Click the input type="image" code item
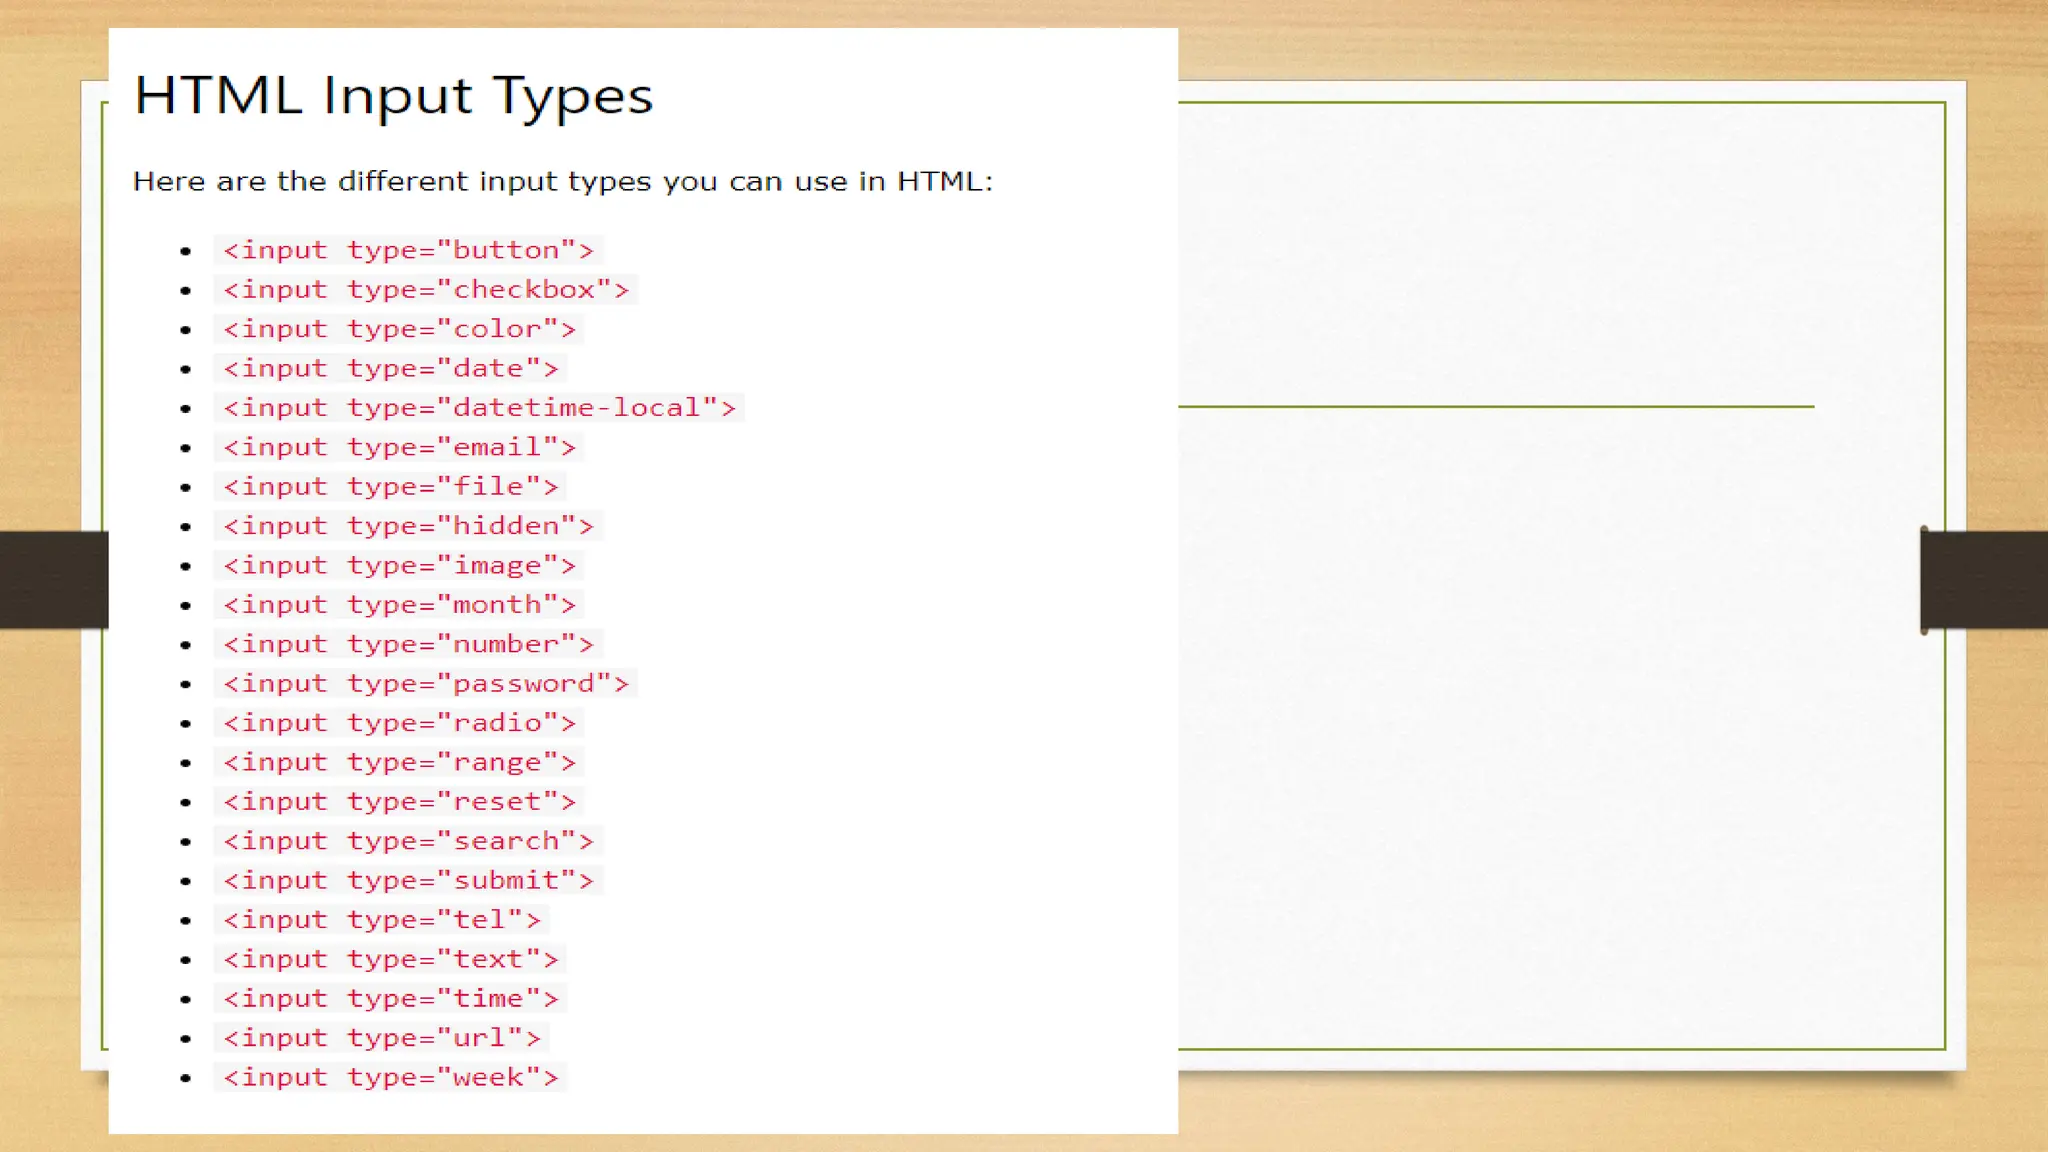2048x1152 pixels. click(399, 566)
